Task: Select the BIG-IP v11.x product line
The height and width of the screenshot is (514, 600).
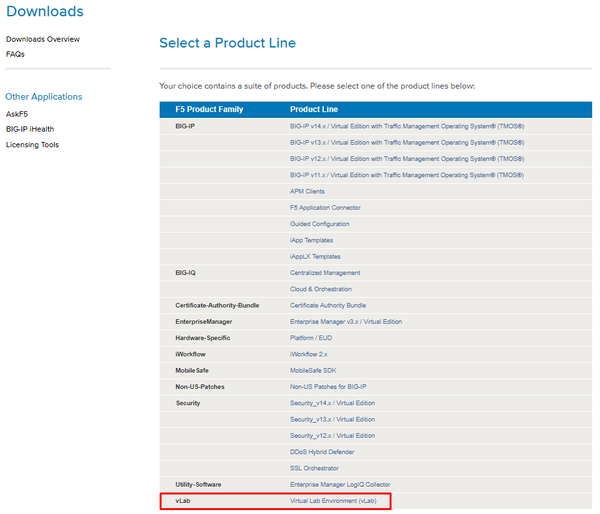Action: coord(407,175)
